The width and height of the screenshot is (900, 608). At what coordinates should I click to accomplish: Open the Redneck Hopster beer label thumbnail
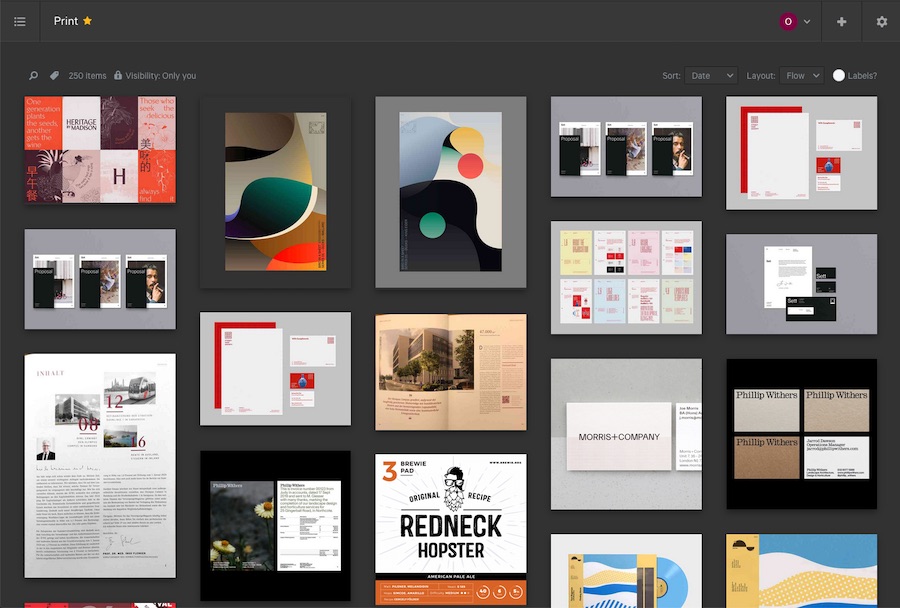pyautogui.click(x=451, y=529)
